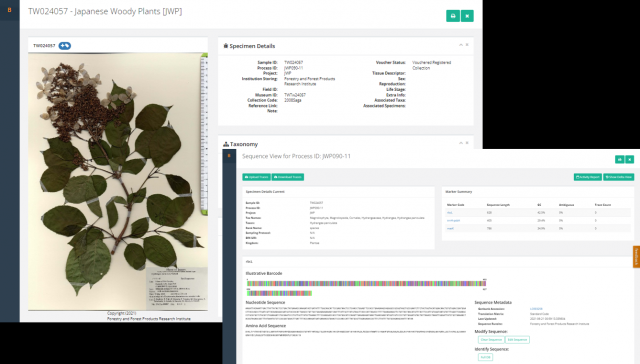640x364 pixels.
Task: Click the Upload Traces button
Action: pyautogui.click(x=256, y=177)
